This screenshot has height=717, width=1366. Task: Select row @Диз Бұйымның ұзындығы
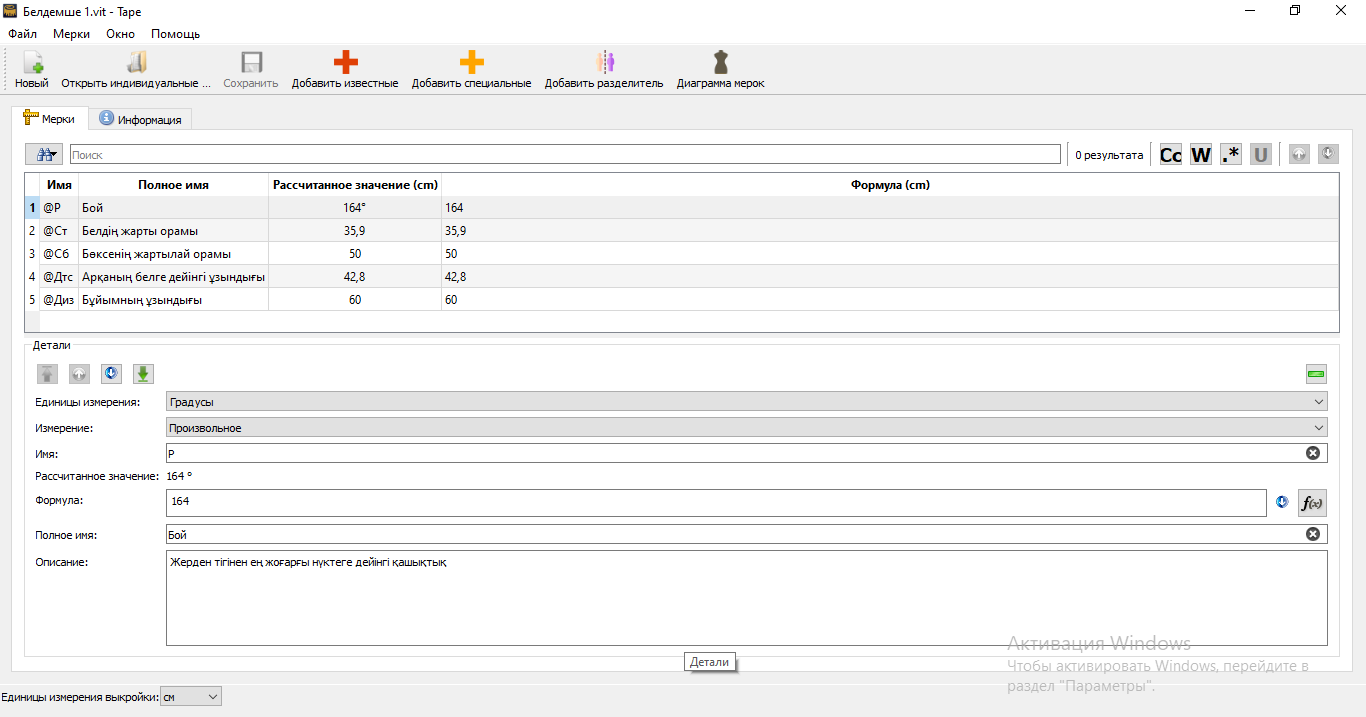[681, 300]
